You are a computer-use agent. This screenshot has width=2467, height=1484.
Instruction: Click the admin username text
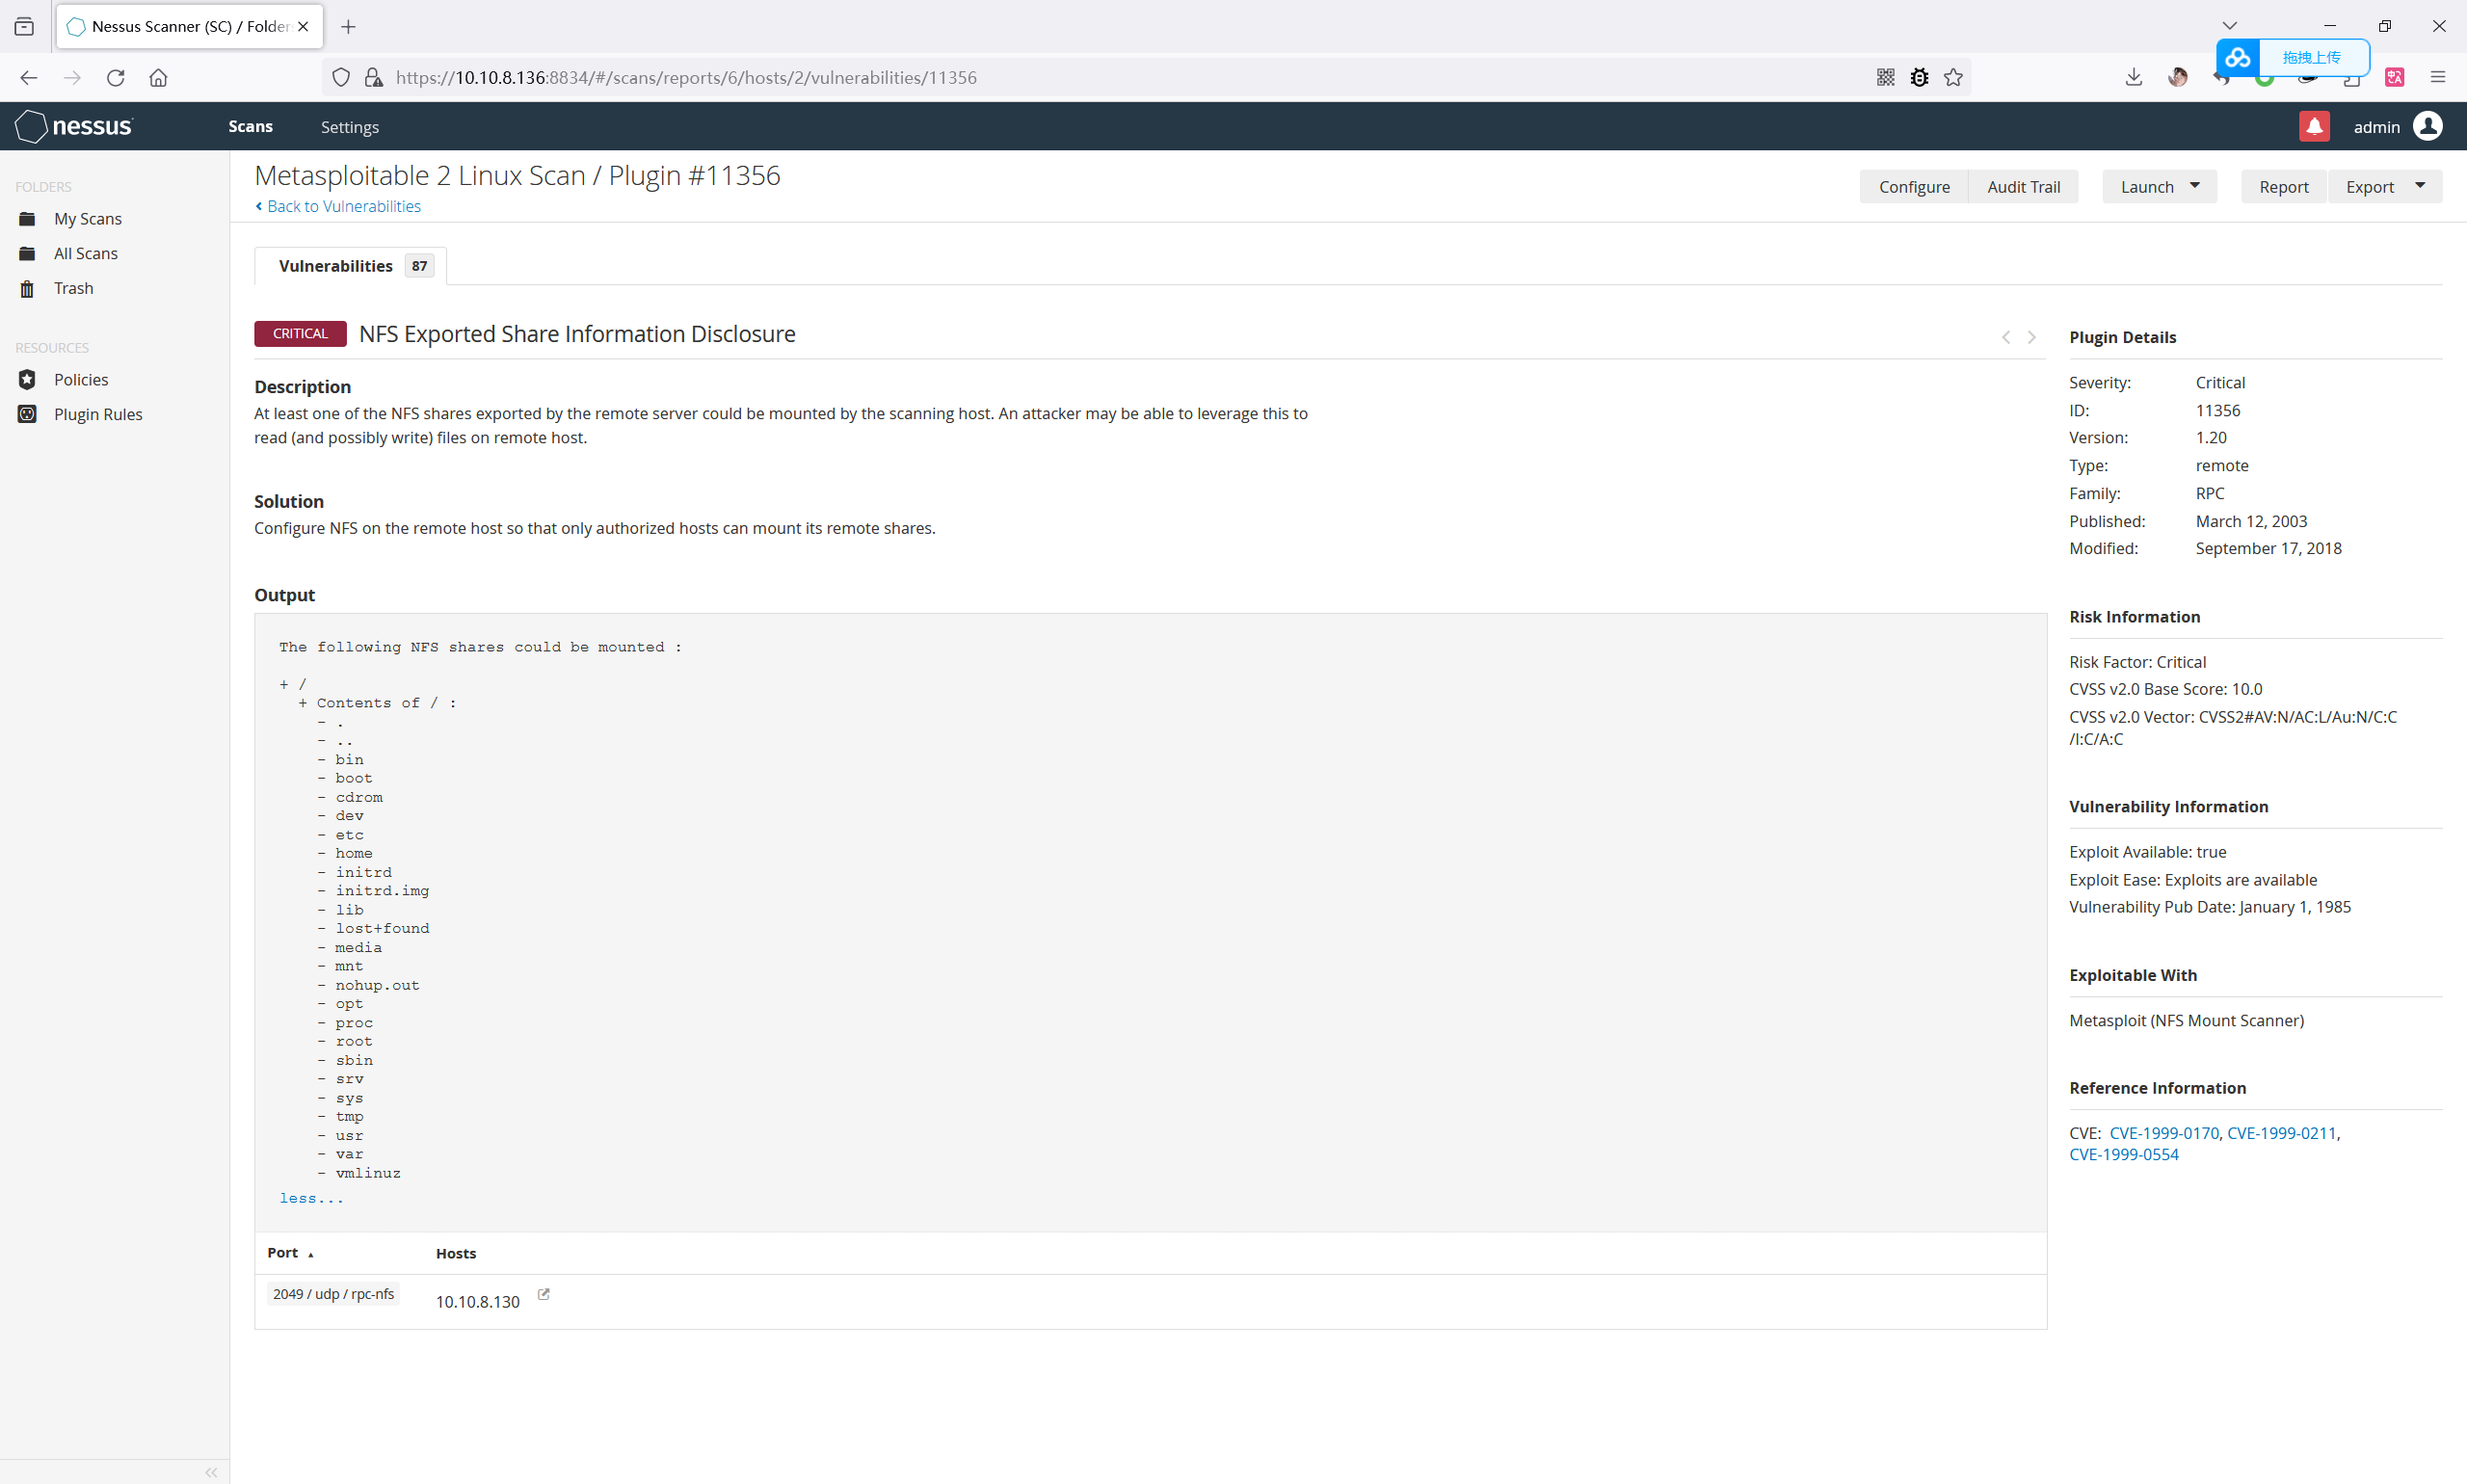pyautogui.click(x=2376, y=127)
